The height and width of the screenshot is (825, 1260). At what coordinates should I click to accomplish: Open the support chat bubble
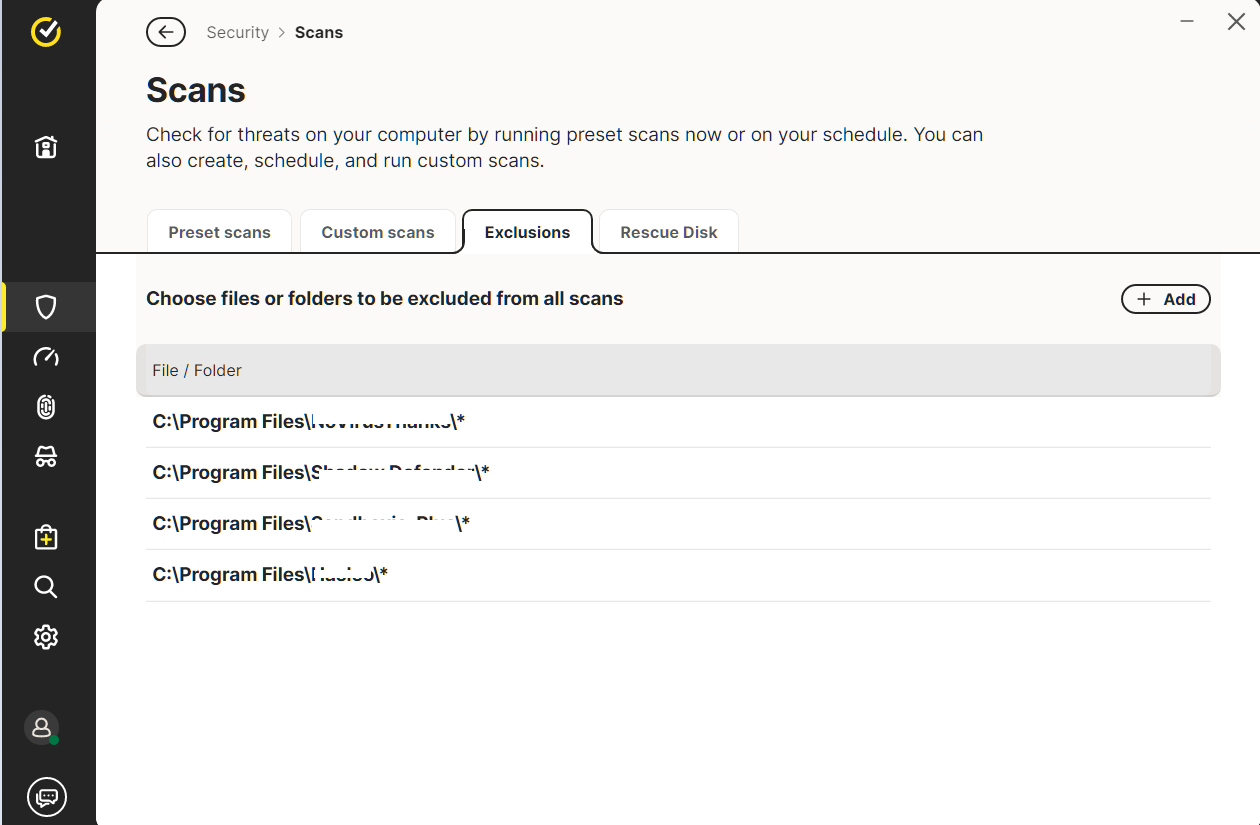(46, 797)
